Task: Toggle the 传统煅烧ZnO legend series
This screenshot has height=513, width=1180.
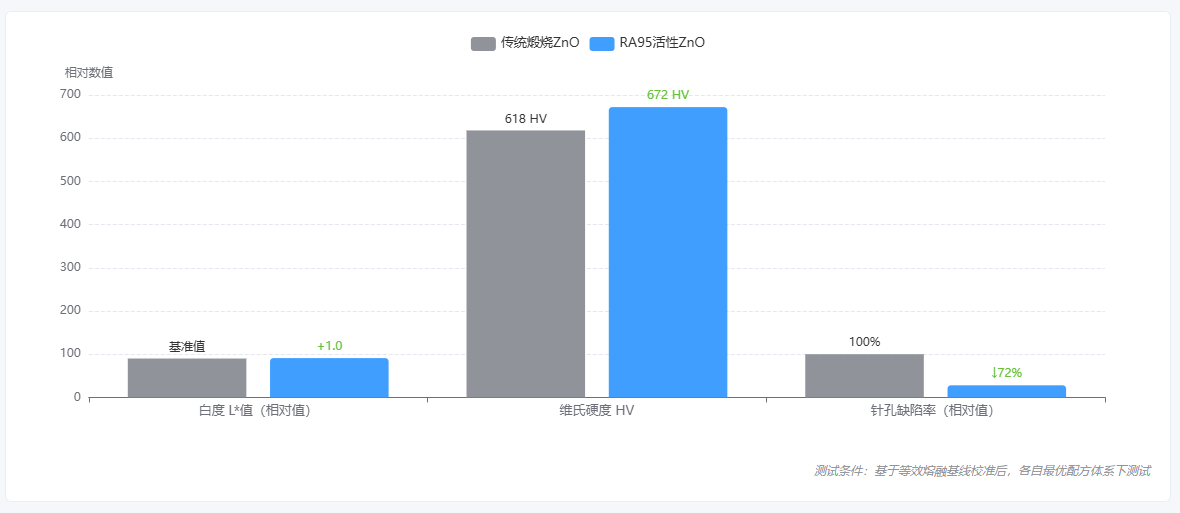Action: tap(525, 43)
